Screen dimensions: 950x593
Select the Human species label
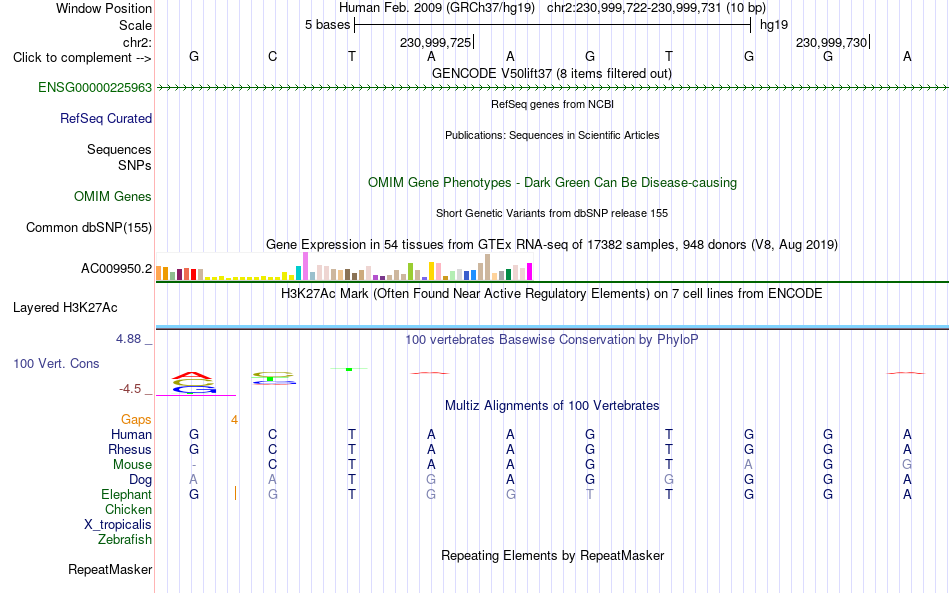coord(131,434)
